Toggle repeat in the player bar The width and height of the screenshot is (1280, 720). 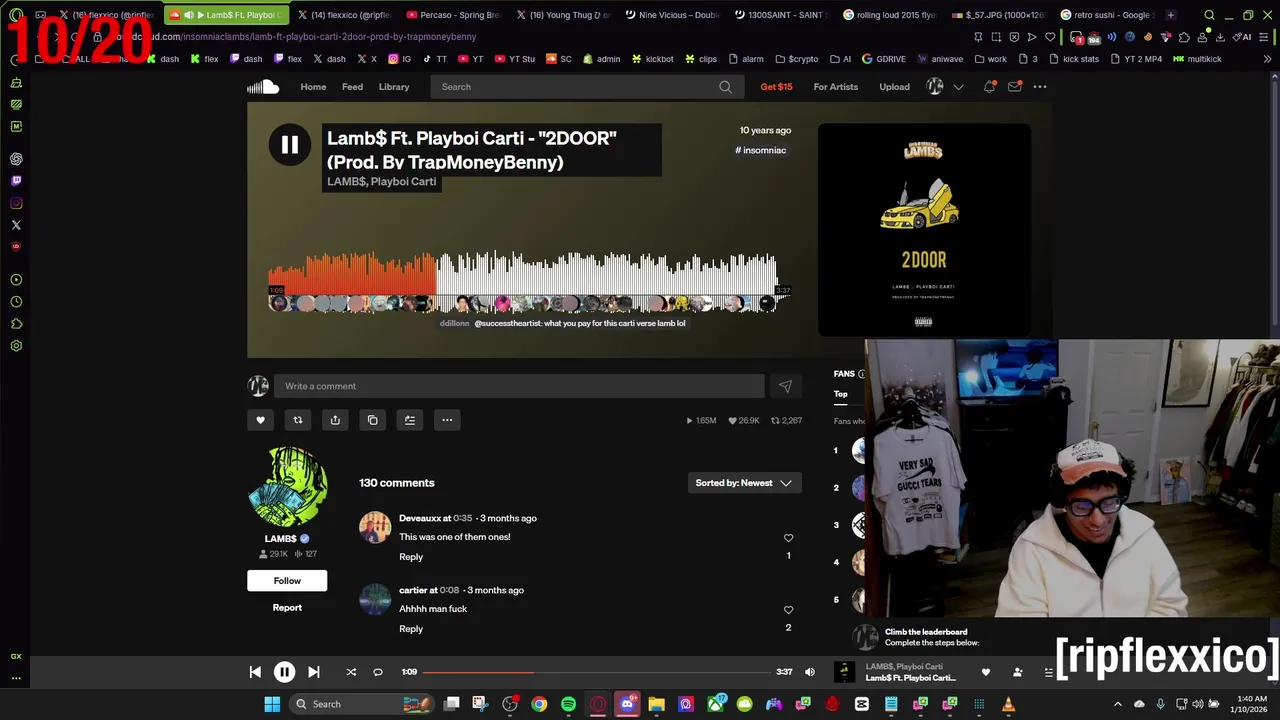[x=377, y=672]
